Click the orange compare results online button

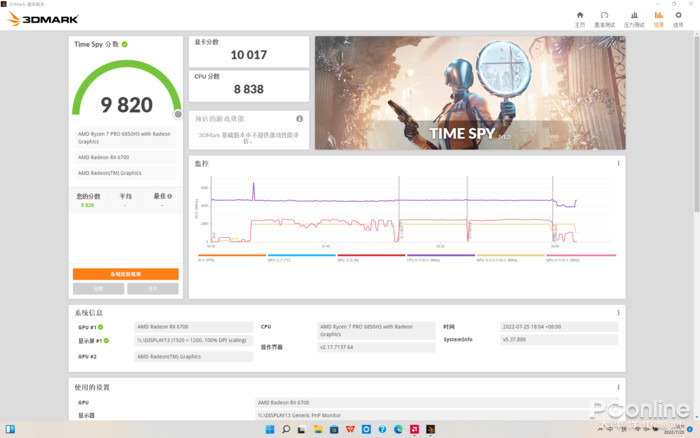pyautogui.click(x=125, y=274)
